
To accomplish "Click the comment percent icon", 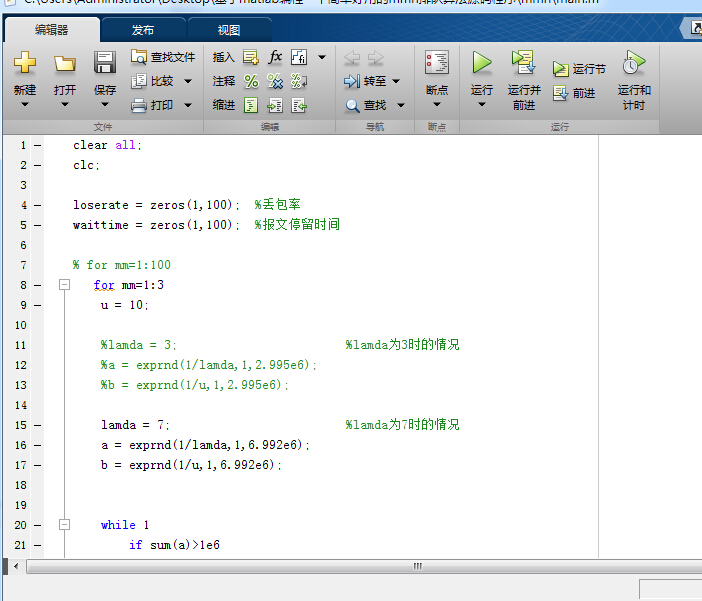I will point(251,81).
